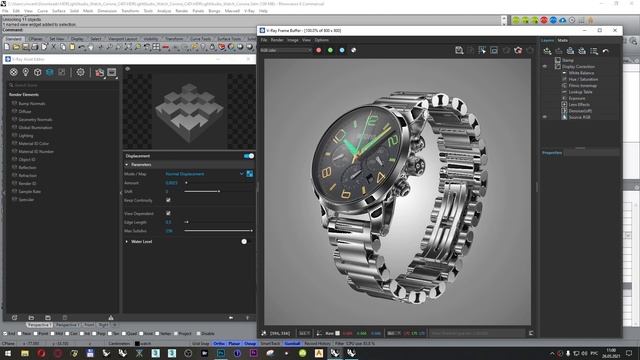Click the region render icon in Frame Buffer

[494, 50]
